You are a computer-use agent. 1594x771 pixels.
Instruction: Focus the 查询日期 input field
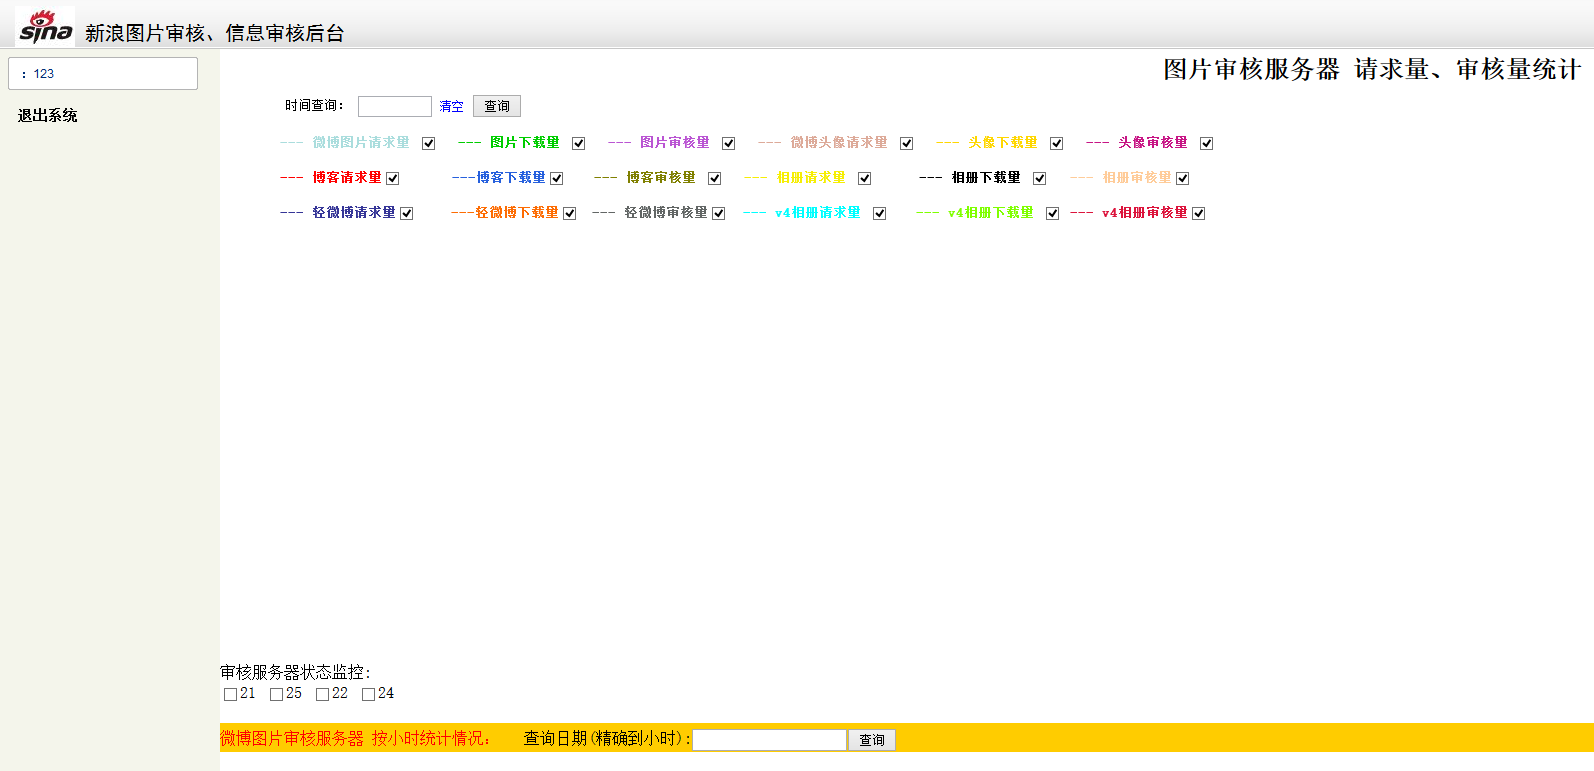pos(769,740)
